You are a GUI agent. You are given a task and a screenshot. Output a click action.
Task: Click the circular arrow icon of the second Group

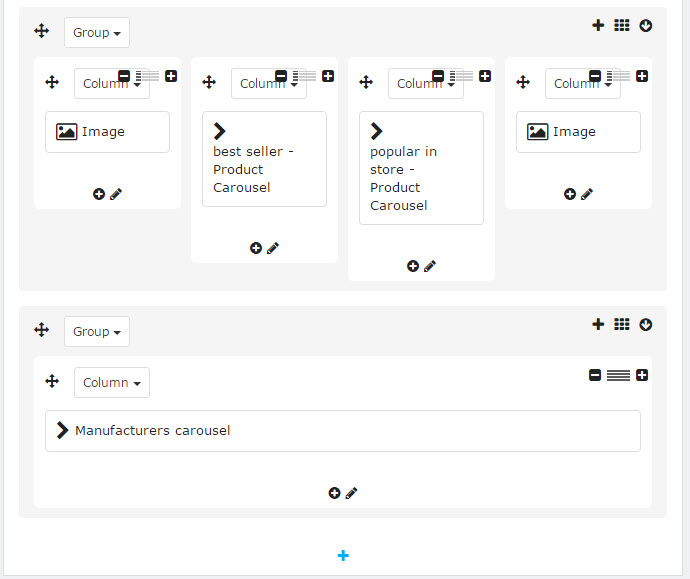pos(646,325)
